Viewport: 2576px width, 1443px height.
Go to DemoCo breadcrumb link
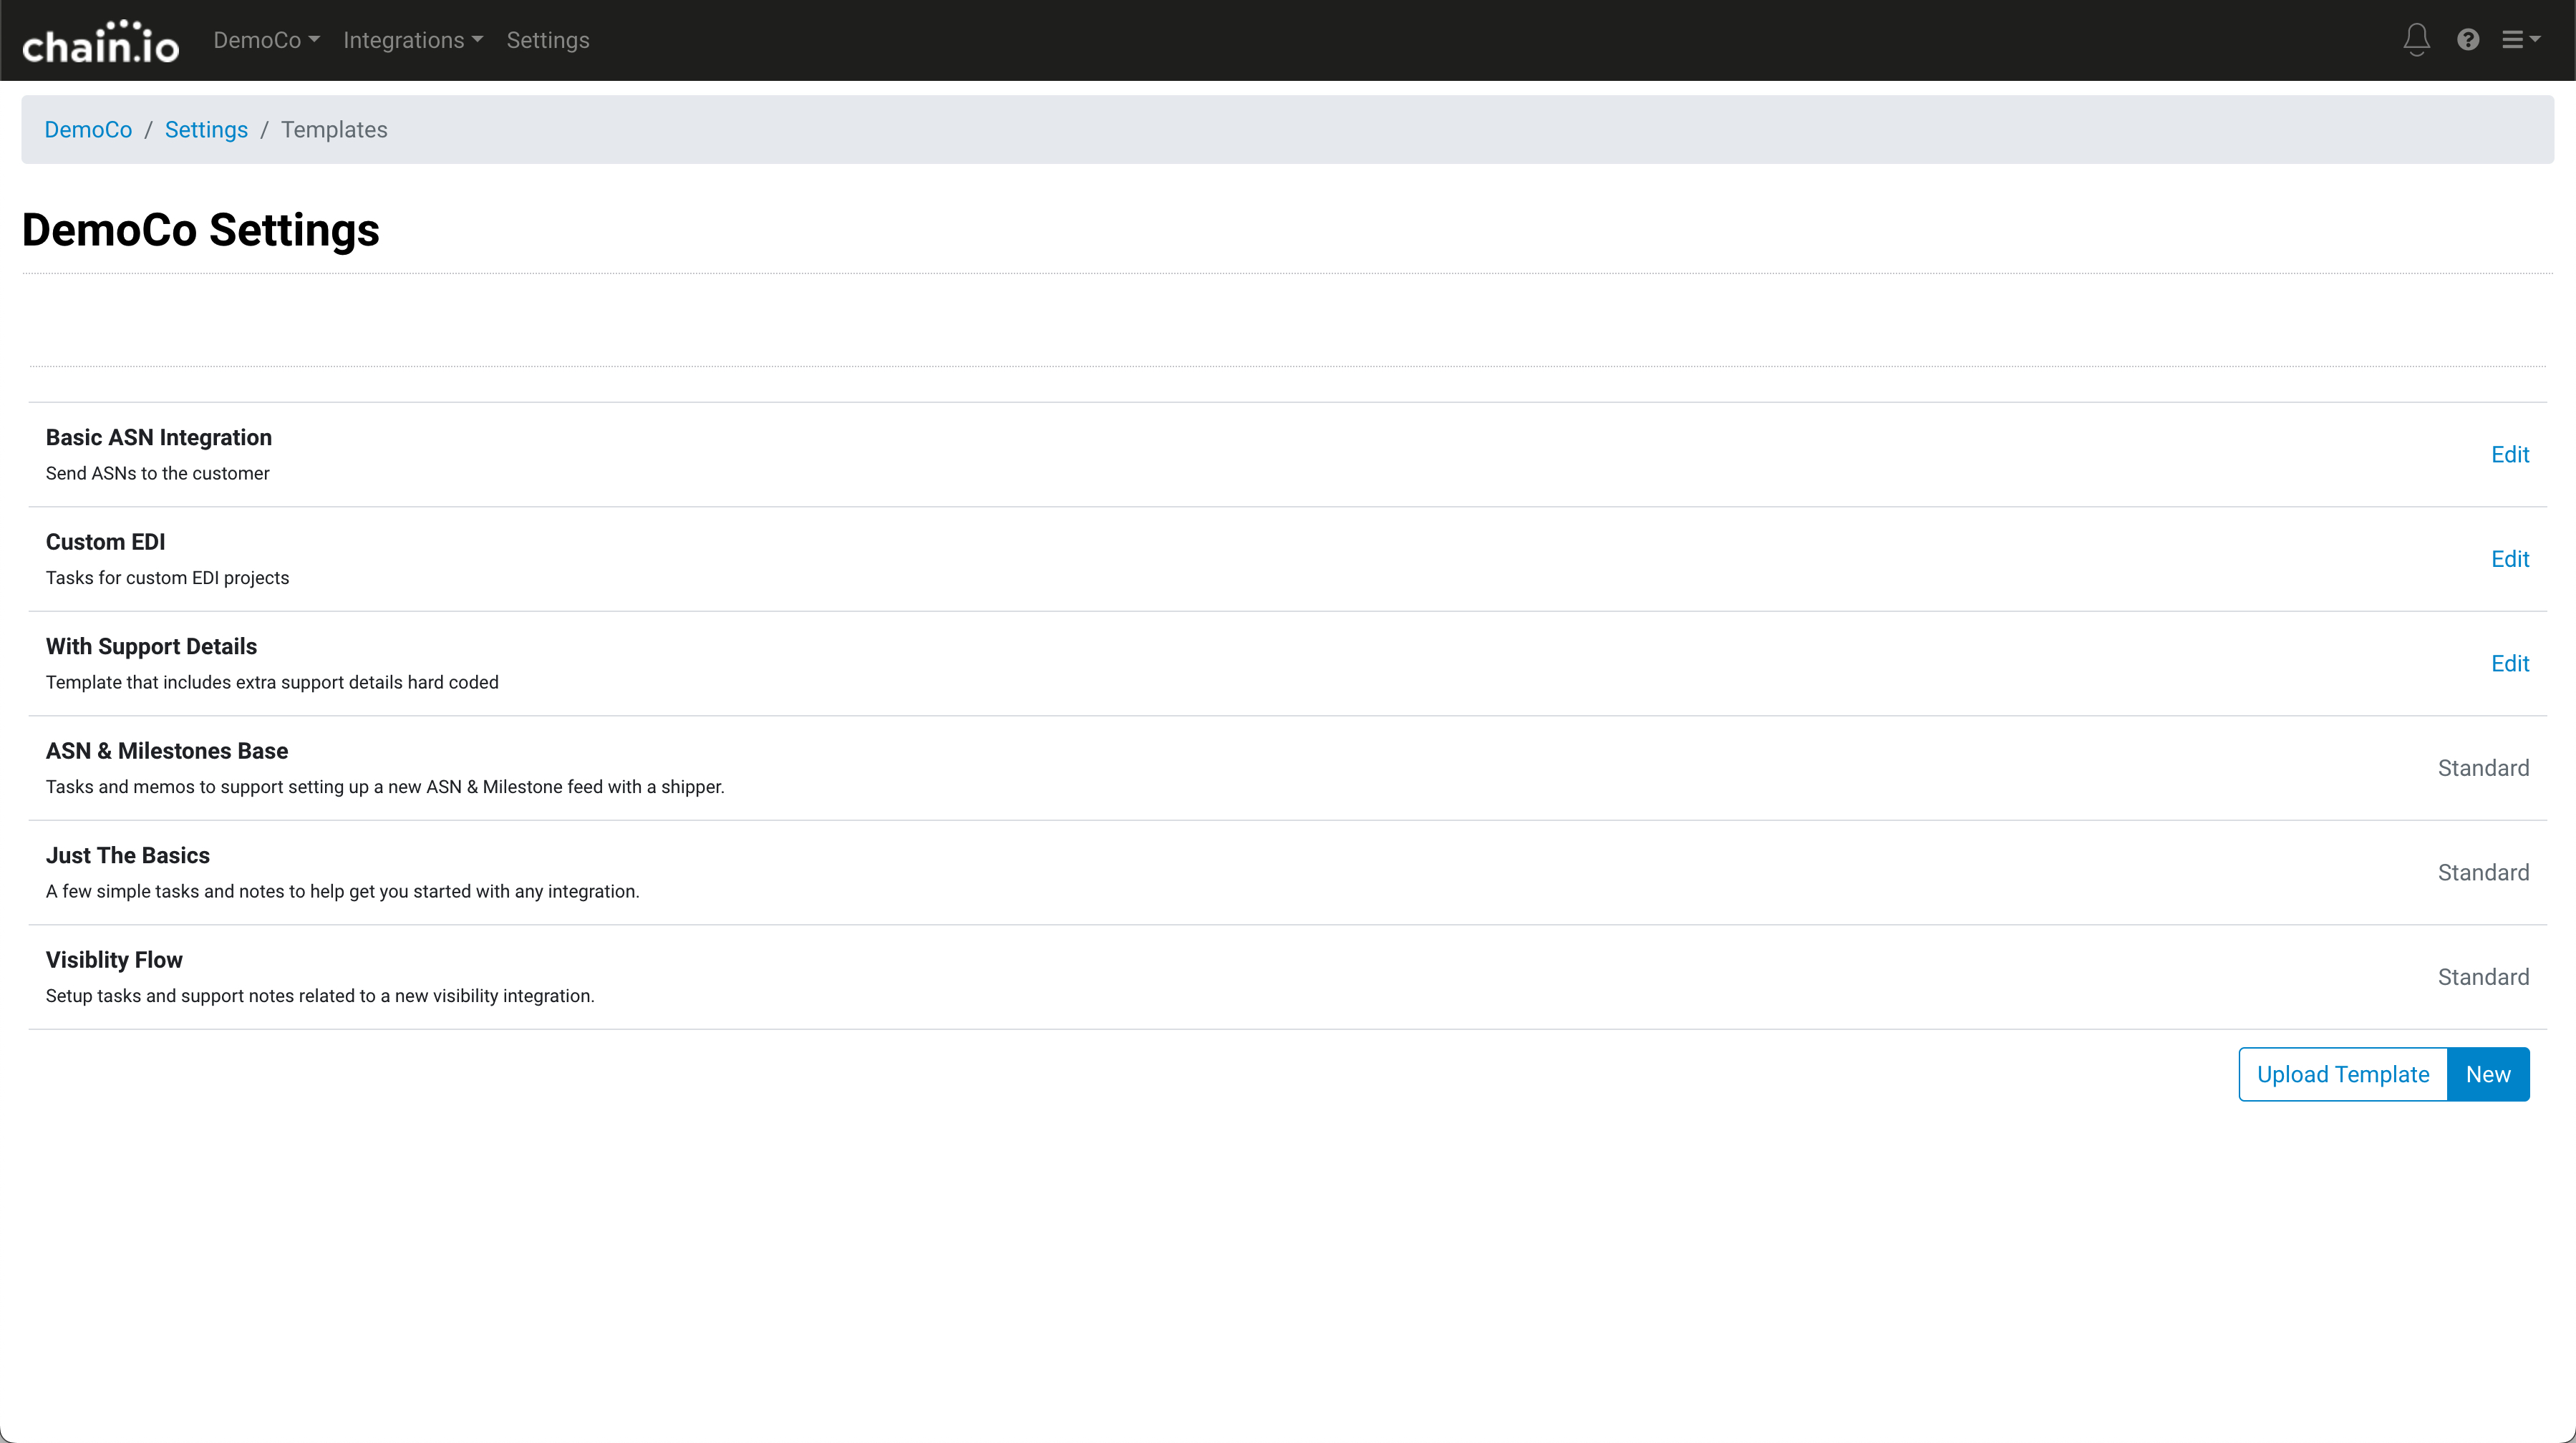88,130
